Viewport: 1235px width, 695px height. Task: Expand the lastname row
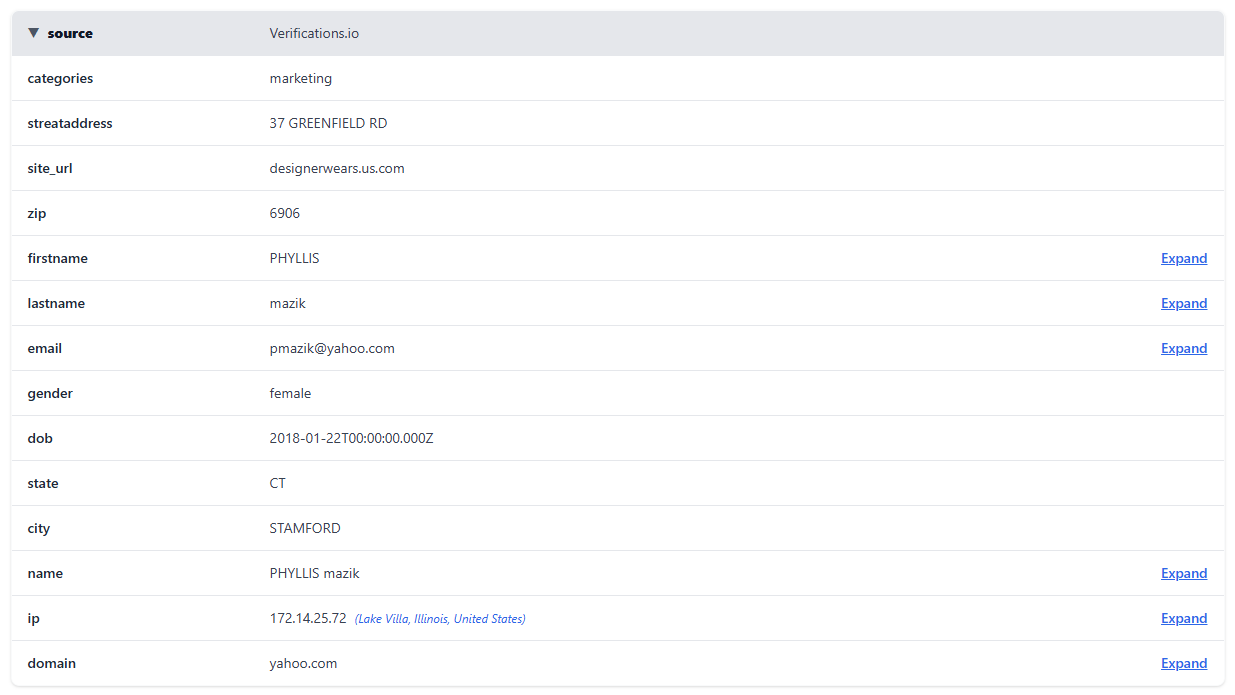tap(1183, 303)
